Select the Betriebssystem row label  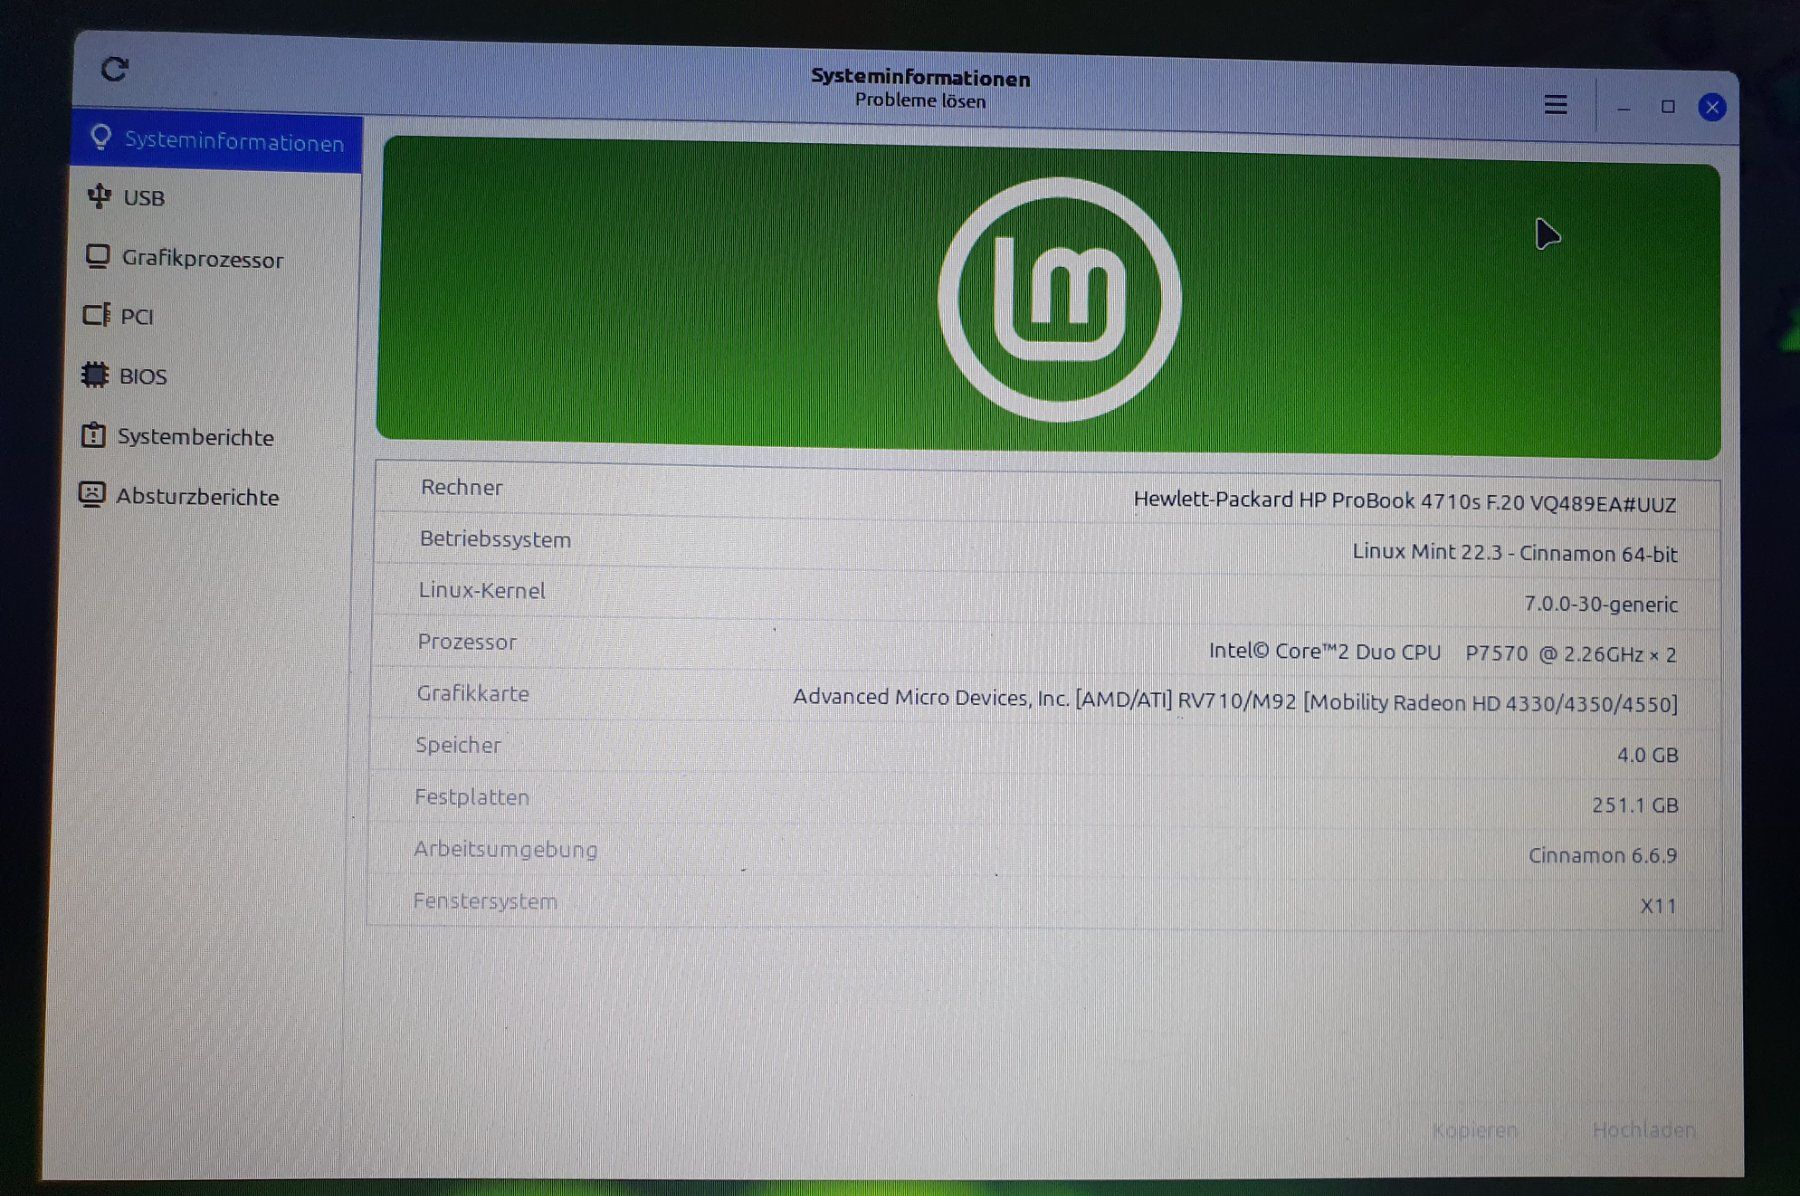pyautogui.click(x=495, y=539)
